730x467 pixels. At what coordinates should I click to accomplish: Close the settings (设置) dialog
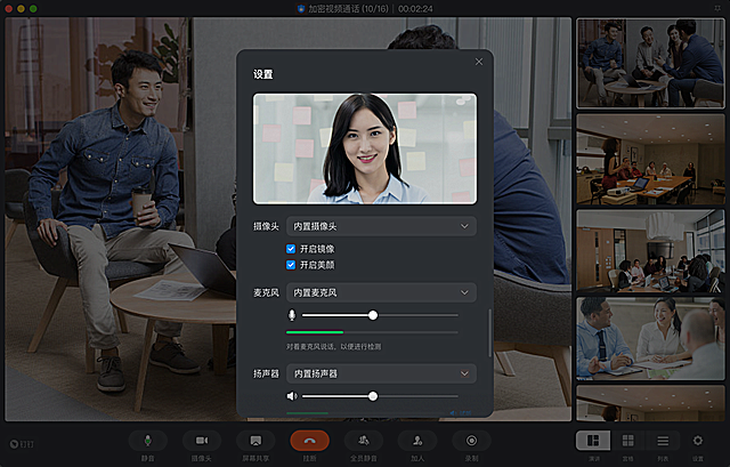479,62
